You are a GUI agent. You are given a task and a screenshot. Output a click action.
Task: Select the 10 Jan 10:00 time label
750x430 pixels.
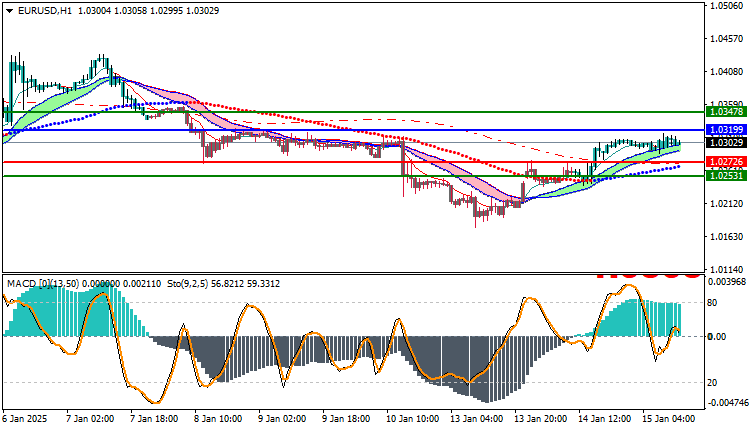click(412, 419)
